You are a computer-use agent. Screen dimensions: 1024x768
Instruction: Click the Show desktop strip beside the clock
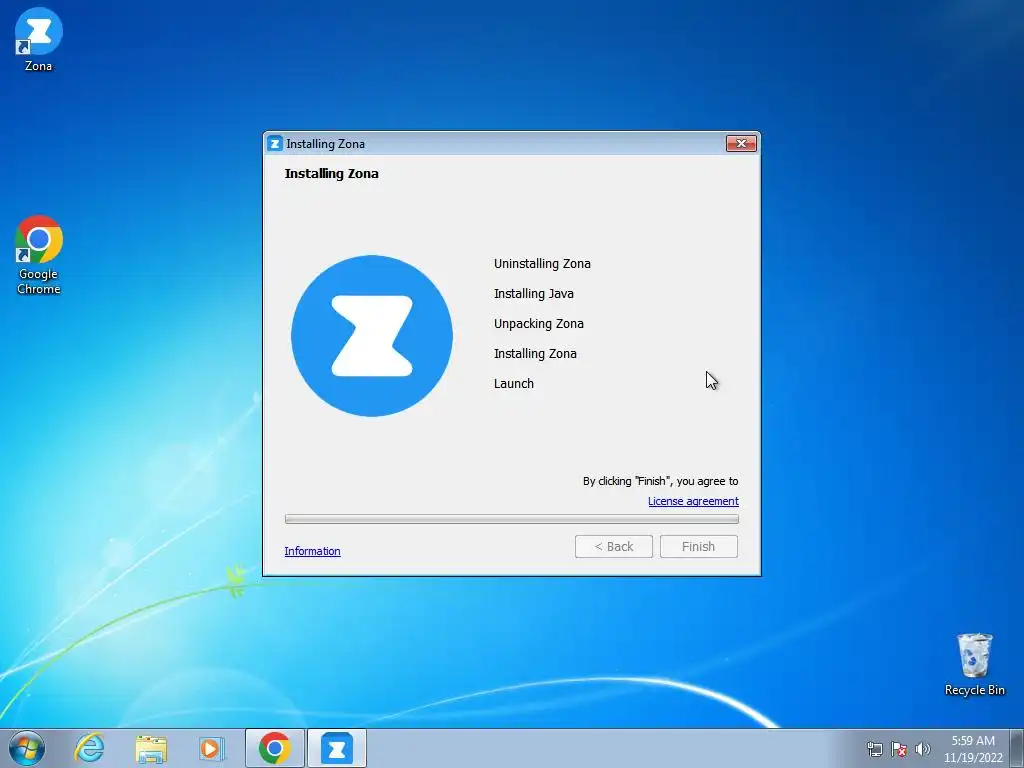click(1017, 748)
